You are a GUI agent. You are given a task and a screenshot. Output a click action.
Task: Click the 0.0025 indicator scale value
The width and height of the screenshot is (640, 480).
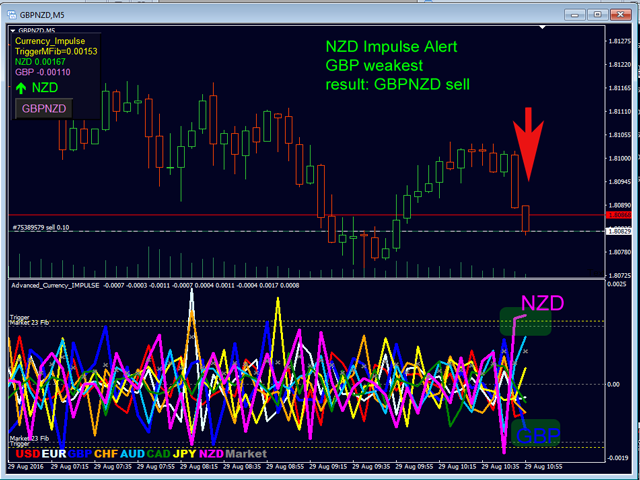tap(616, 284)
